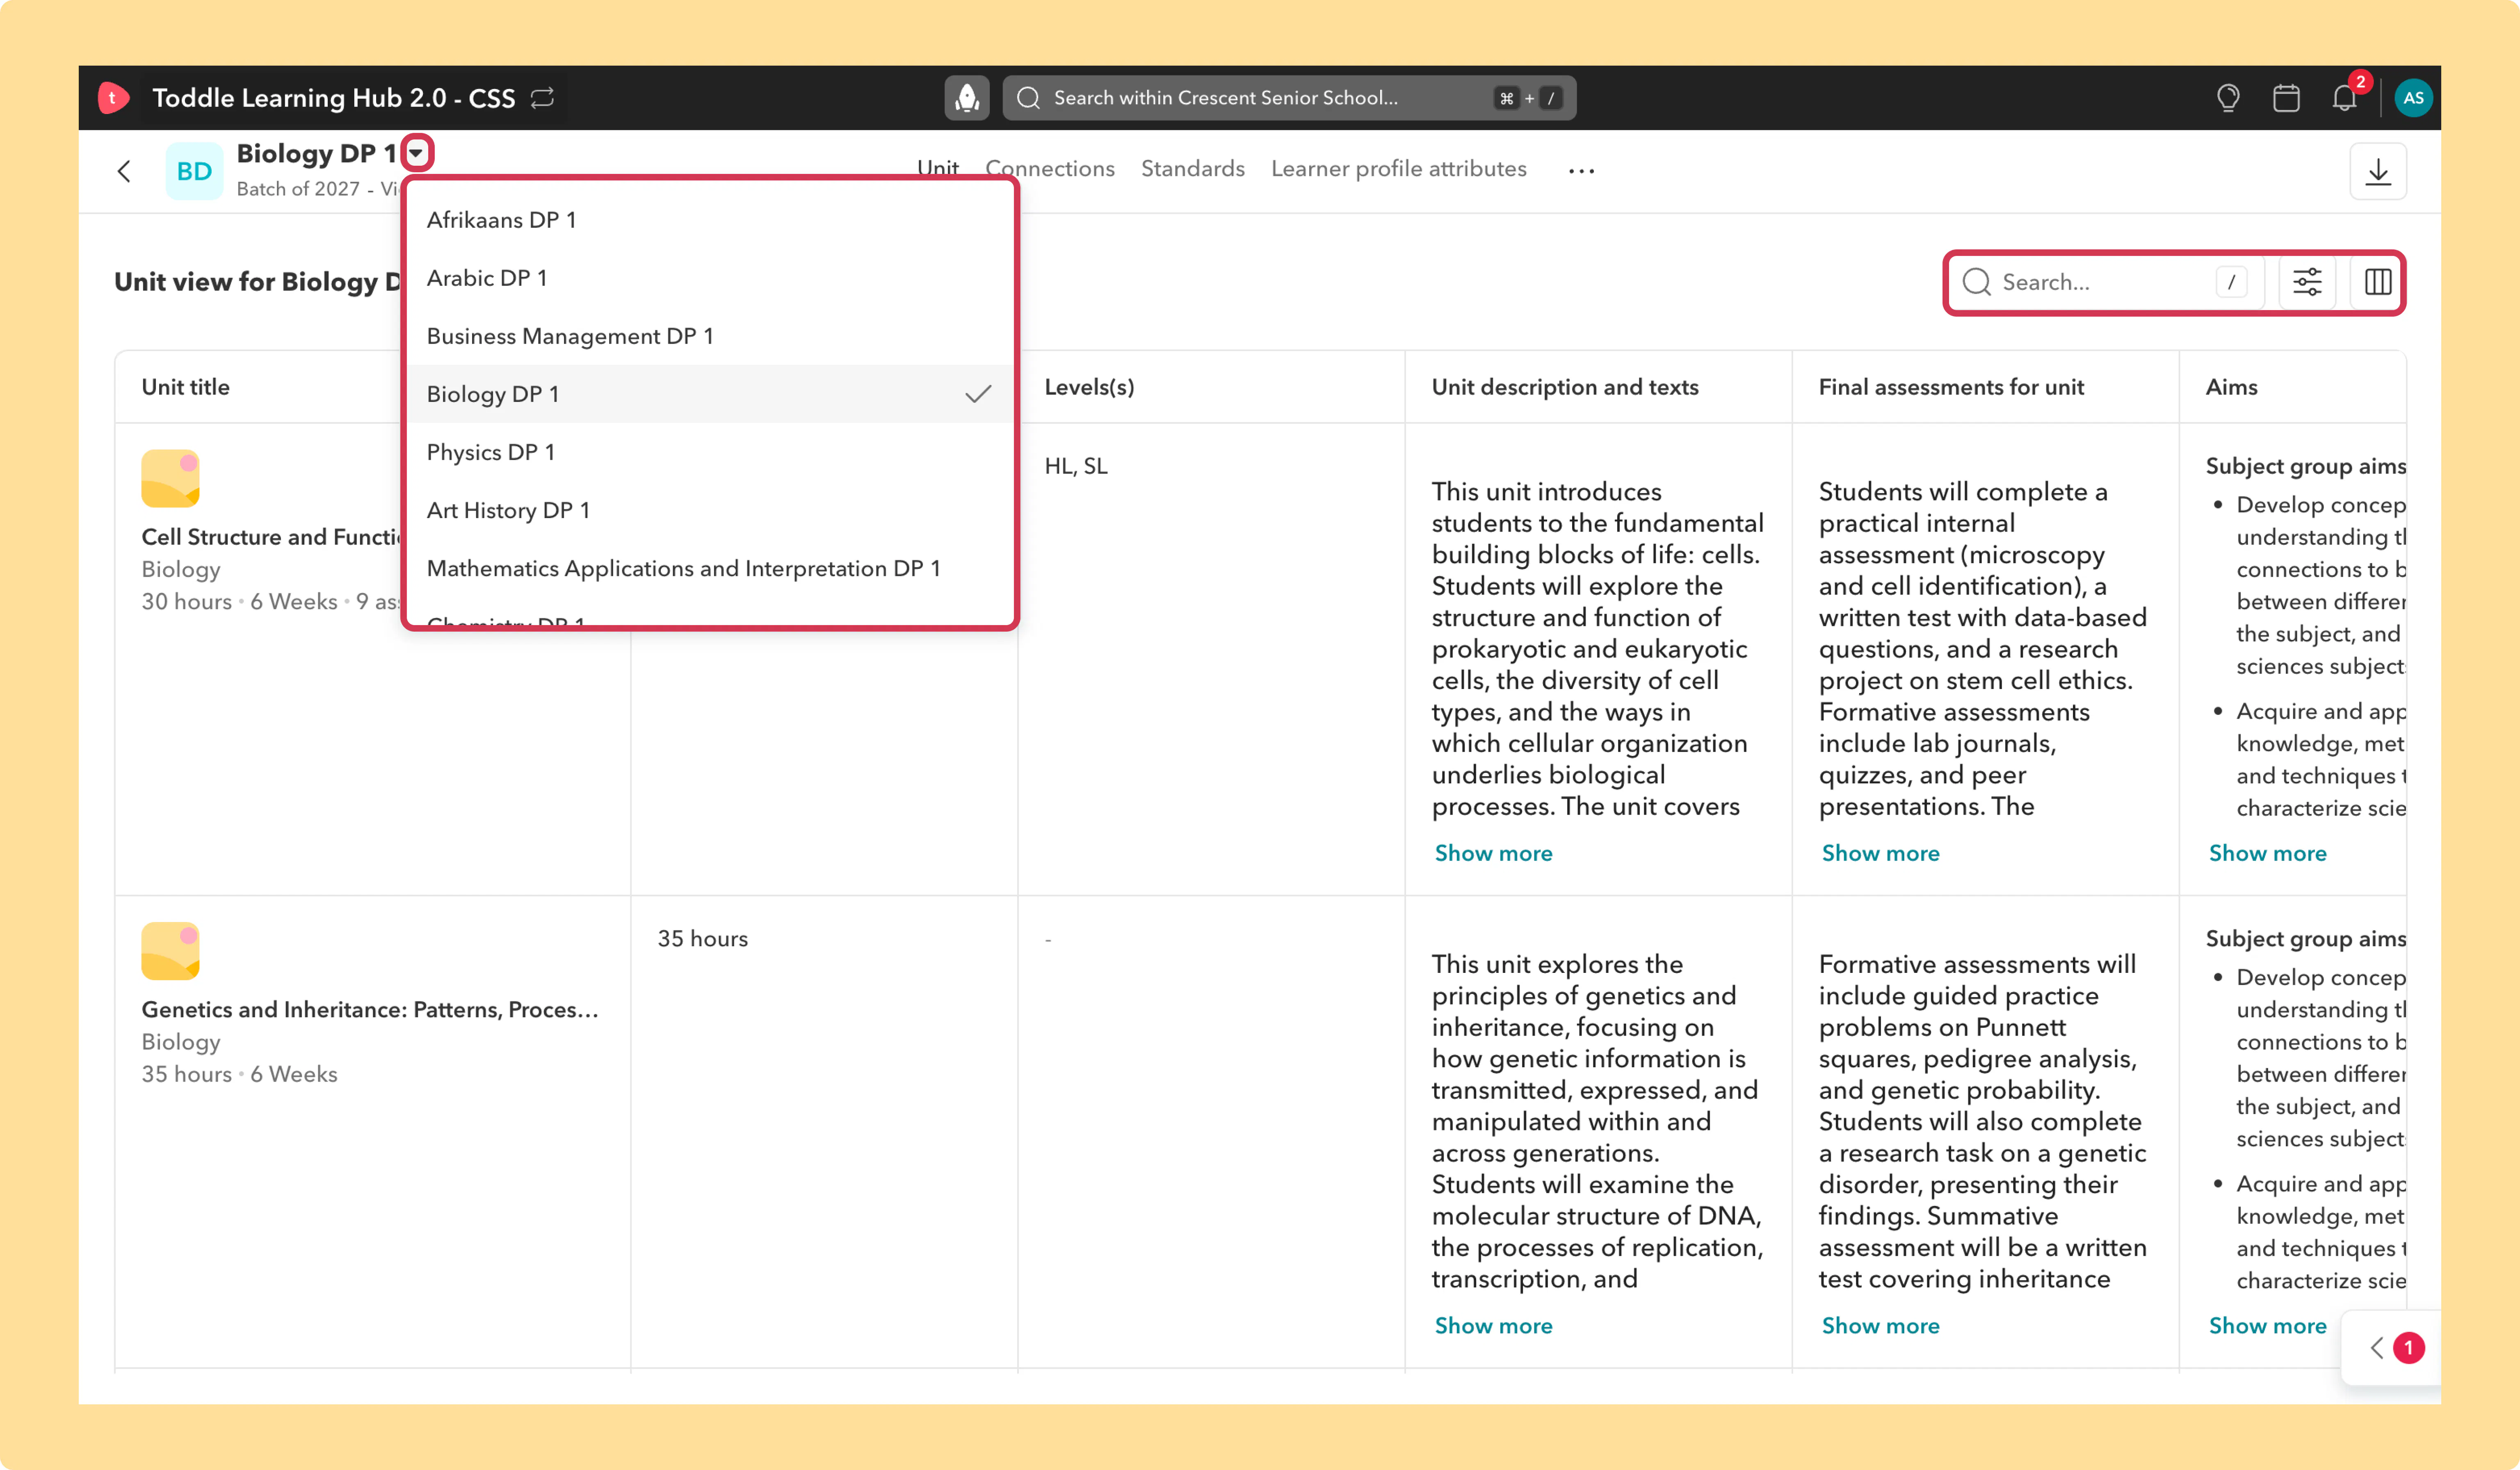Click the Cell Structure unit thumbnail
Screen dimensions: 2520x1470
[170, 478]
